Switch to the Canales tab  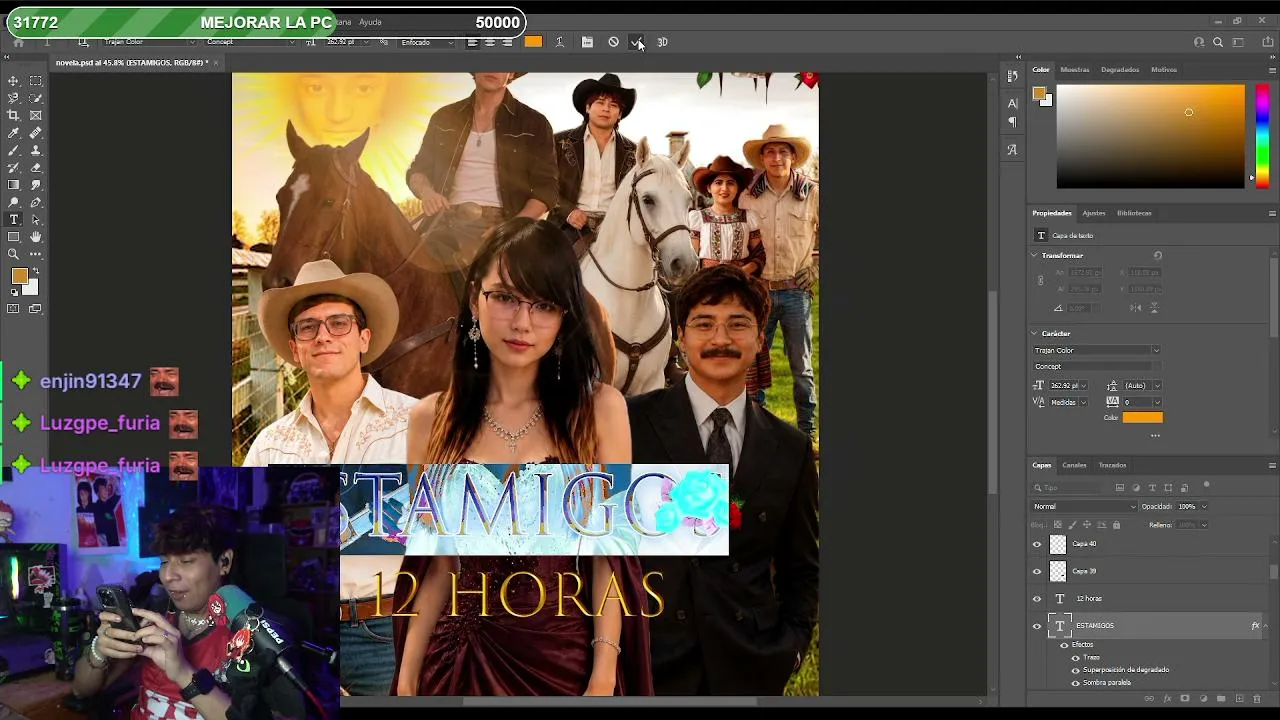(x=1074, y=465)
